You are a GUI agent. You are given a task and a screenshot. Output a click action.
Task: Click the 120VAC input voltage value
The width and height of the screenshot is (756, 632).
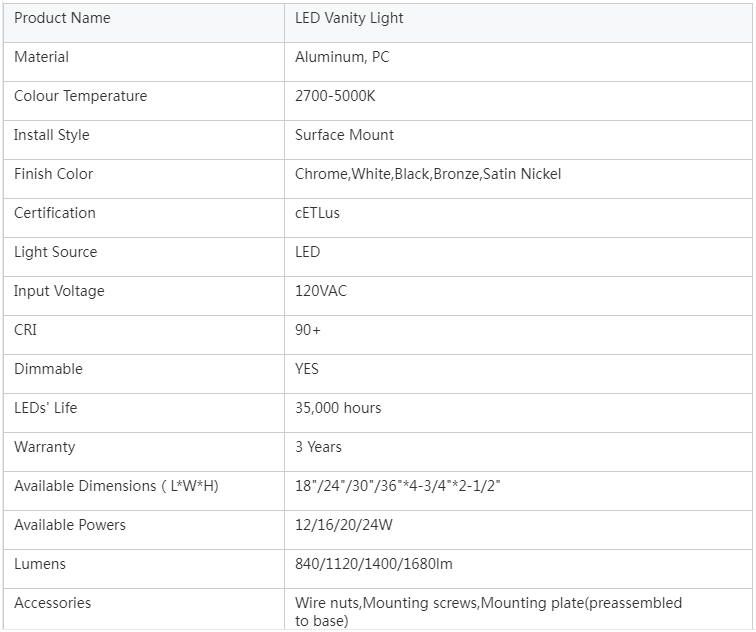tap(321, 291)
